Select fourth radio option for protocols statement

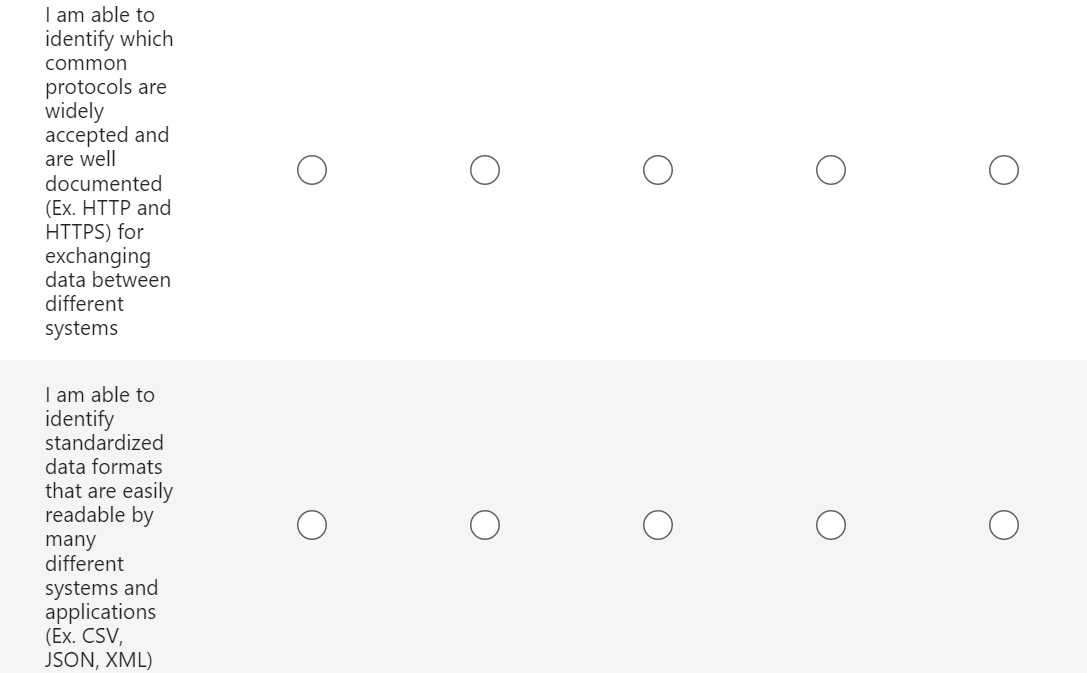coord(831,171)
